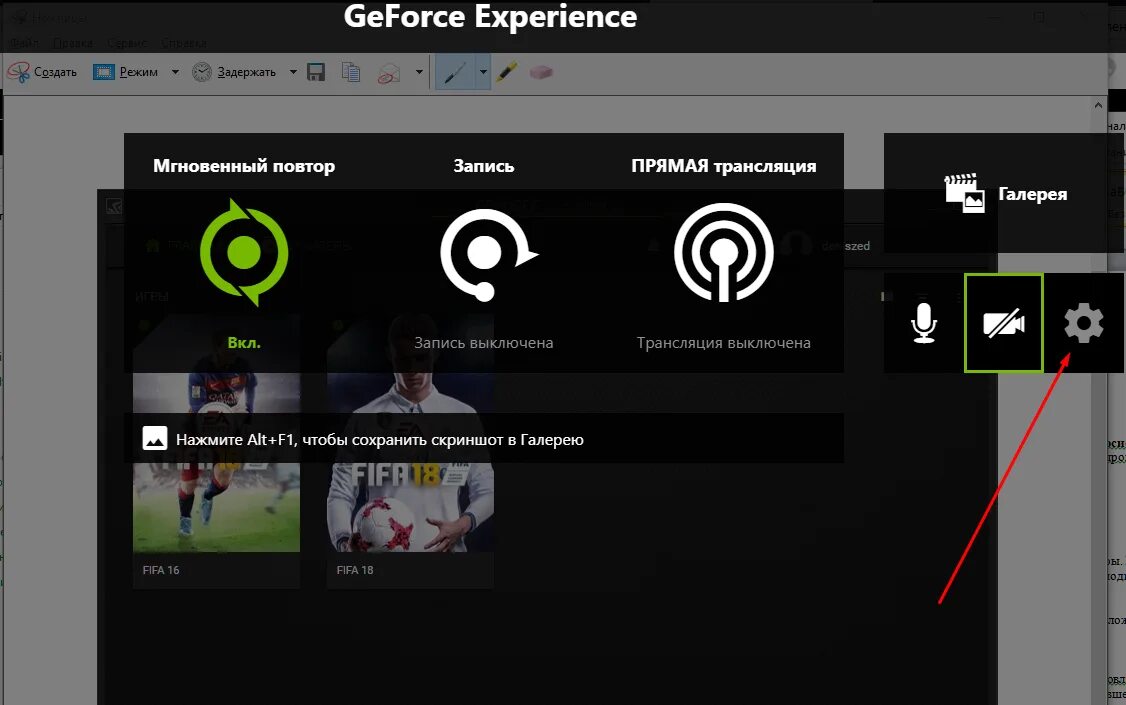Image resolution: width=1126 pixels, height=705 pixels.
Task: Click the 'Трансляция выключена' status text
Action: 723,343
